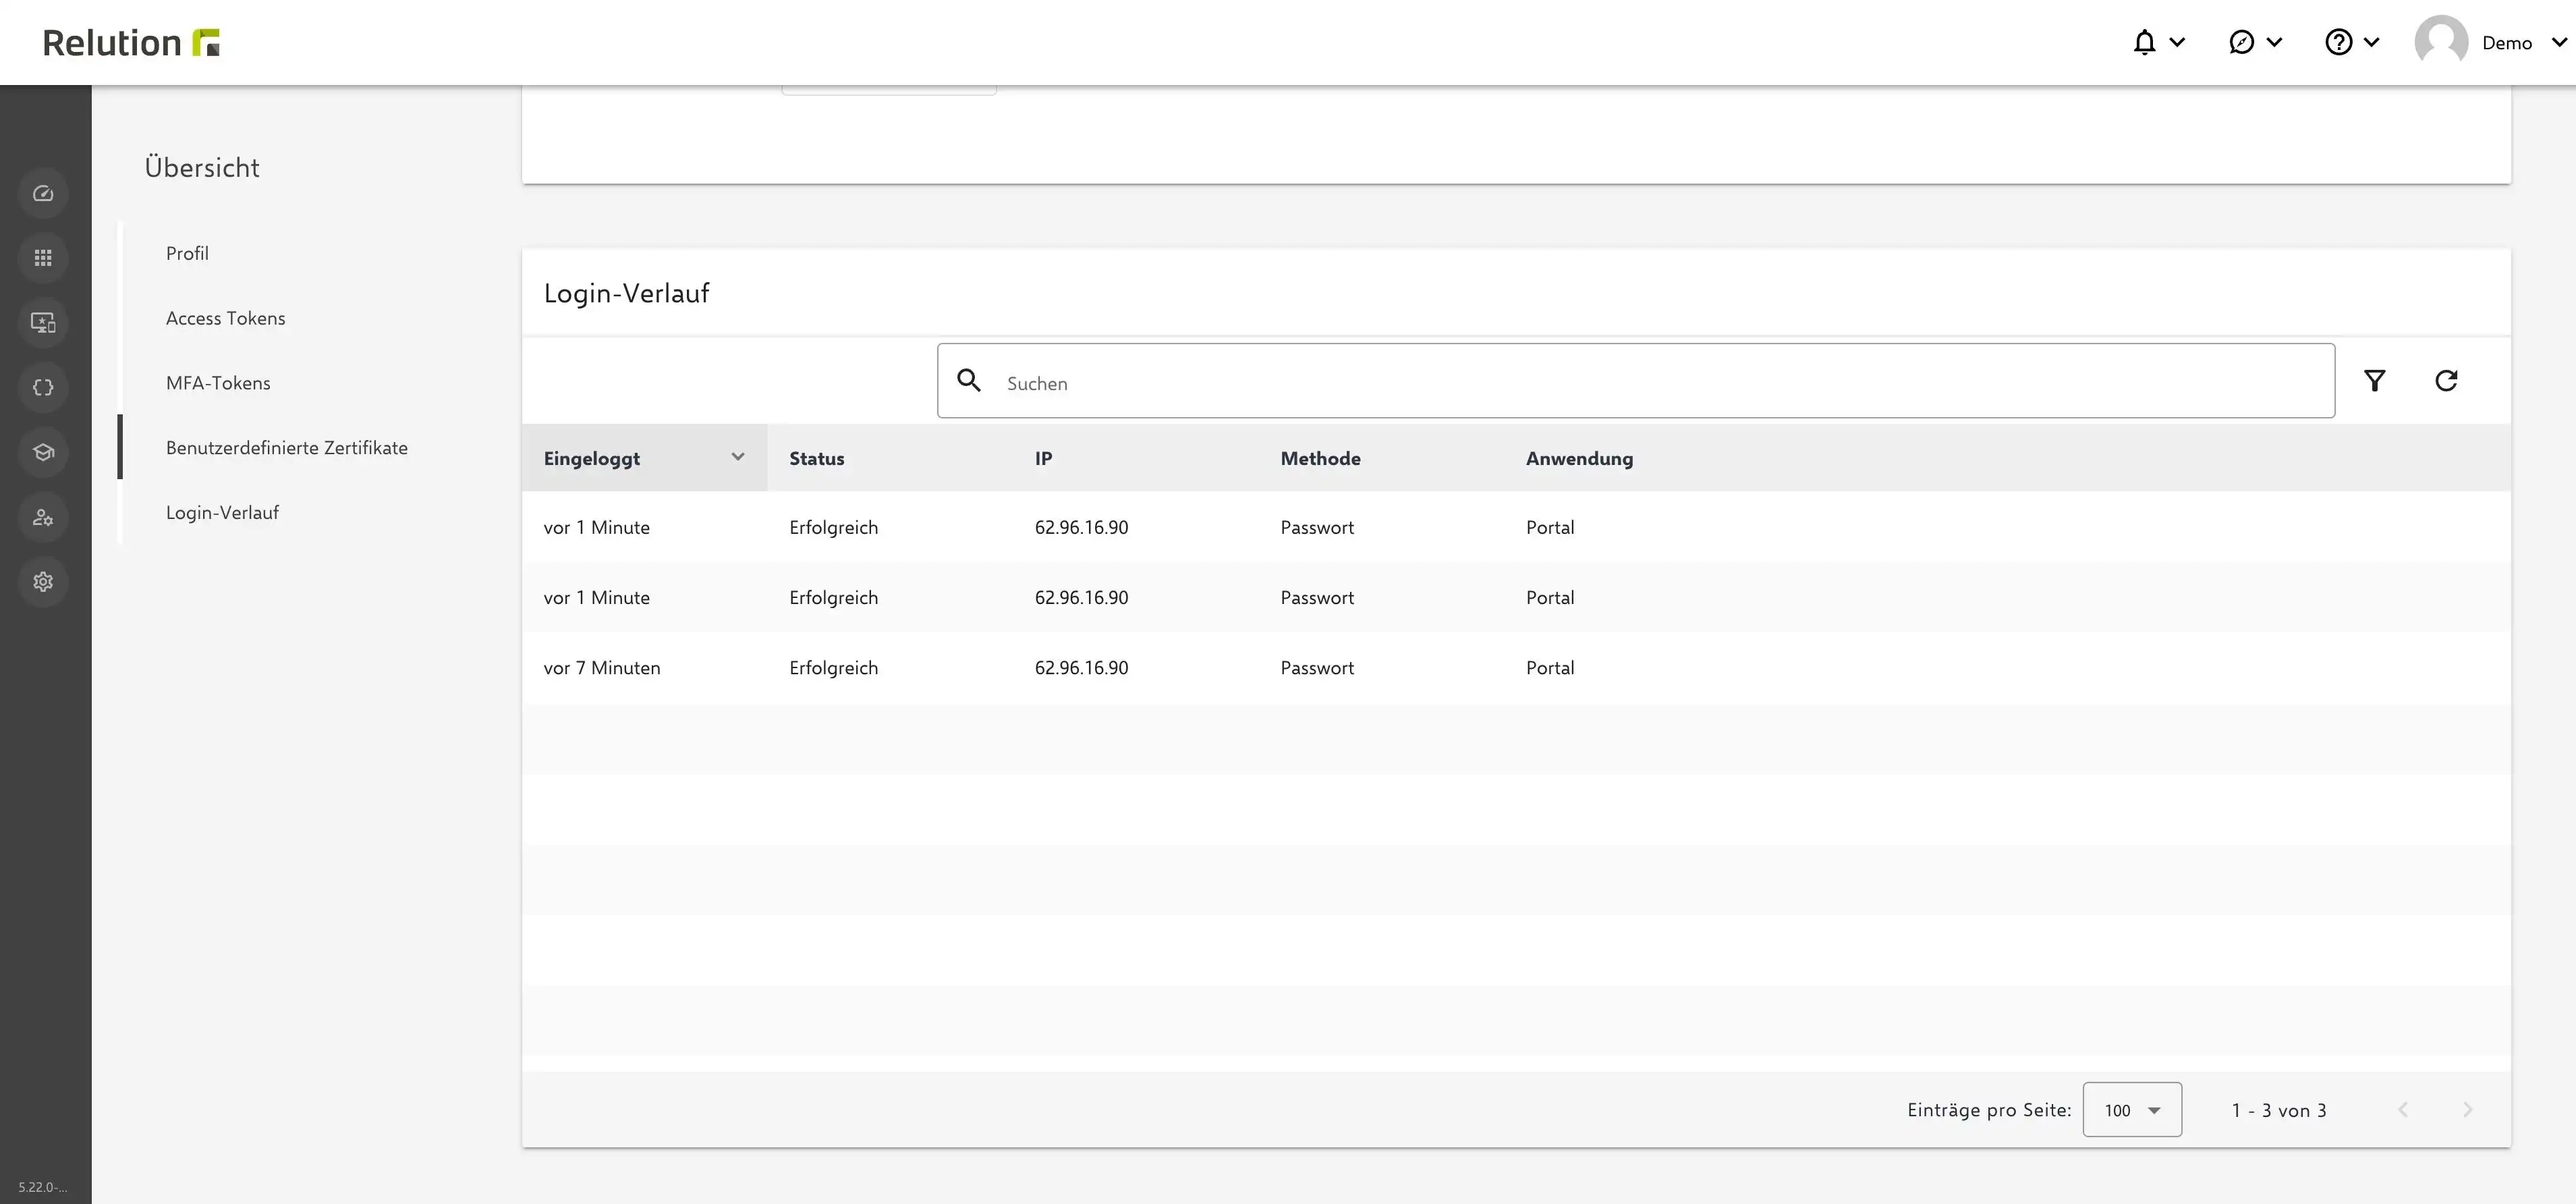Go to next page arrow

[x=2467, y=1110]
